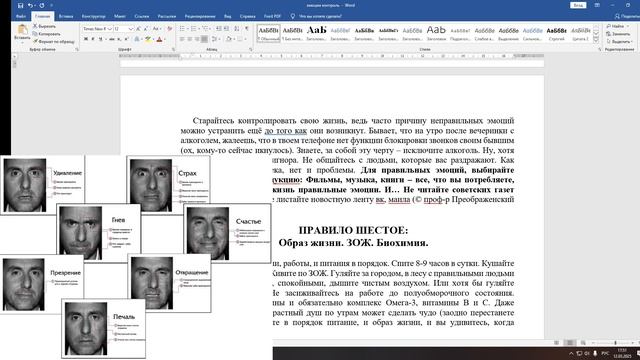Switch to the Макет tab
This screenshot has height=360, width=640.
point(120,16)
